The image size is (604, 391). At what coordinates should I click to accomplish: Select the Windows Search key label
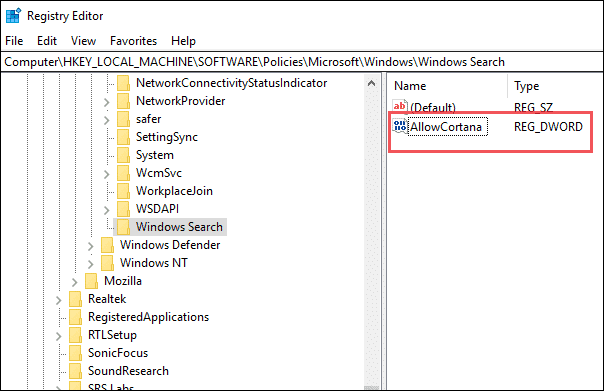click(179, 227)
